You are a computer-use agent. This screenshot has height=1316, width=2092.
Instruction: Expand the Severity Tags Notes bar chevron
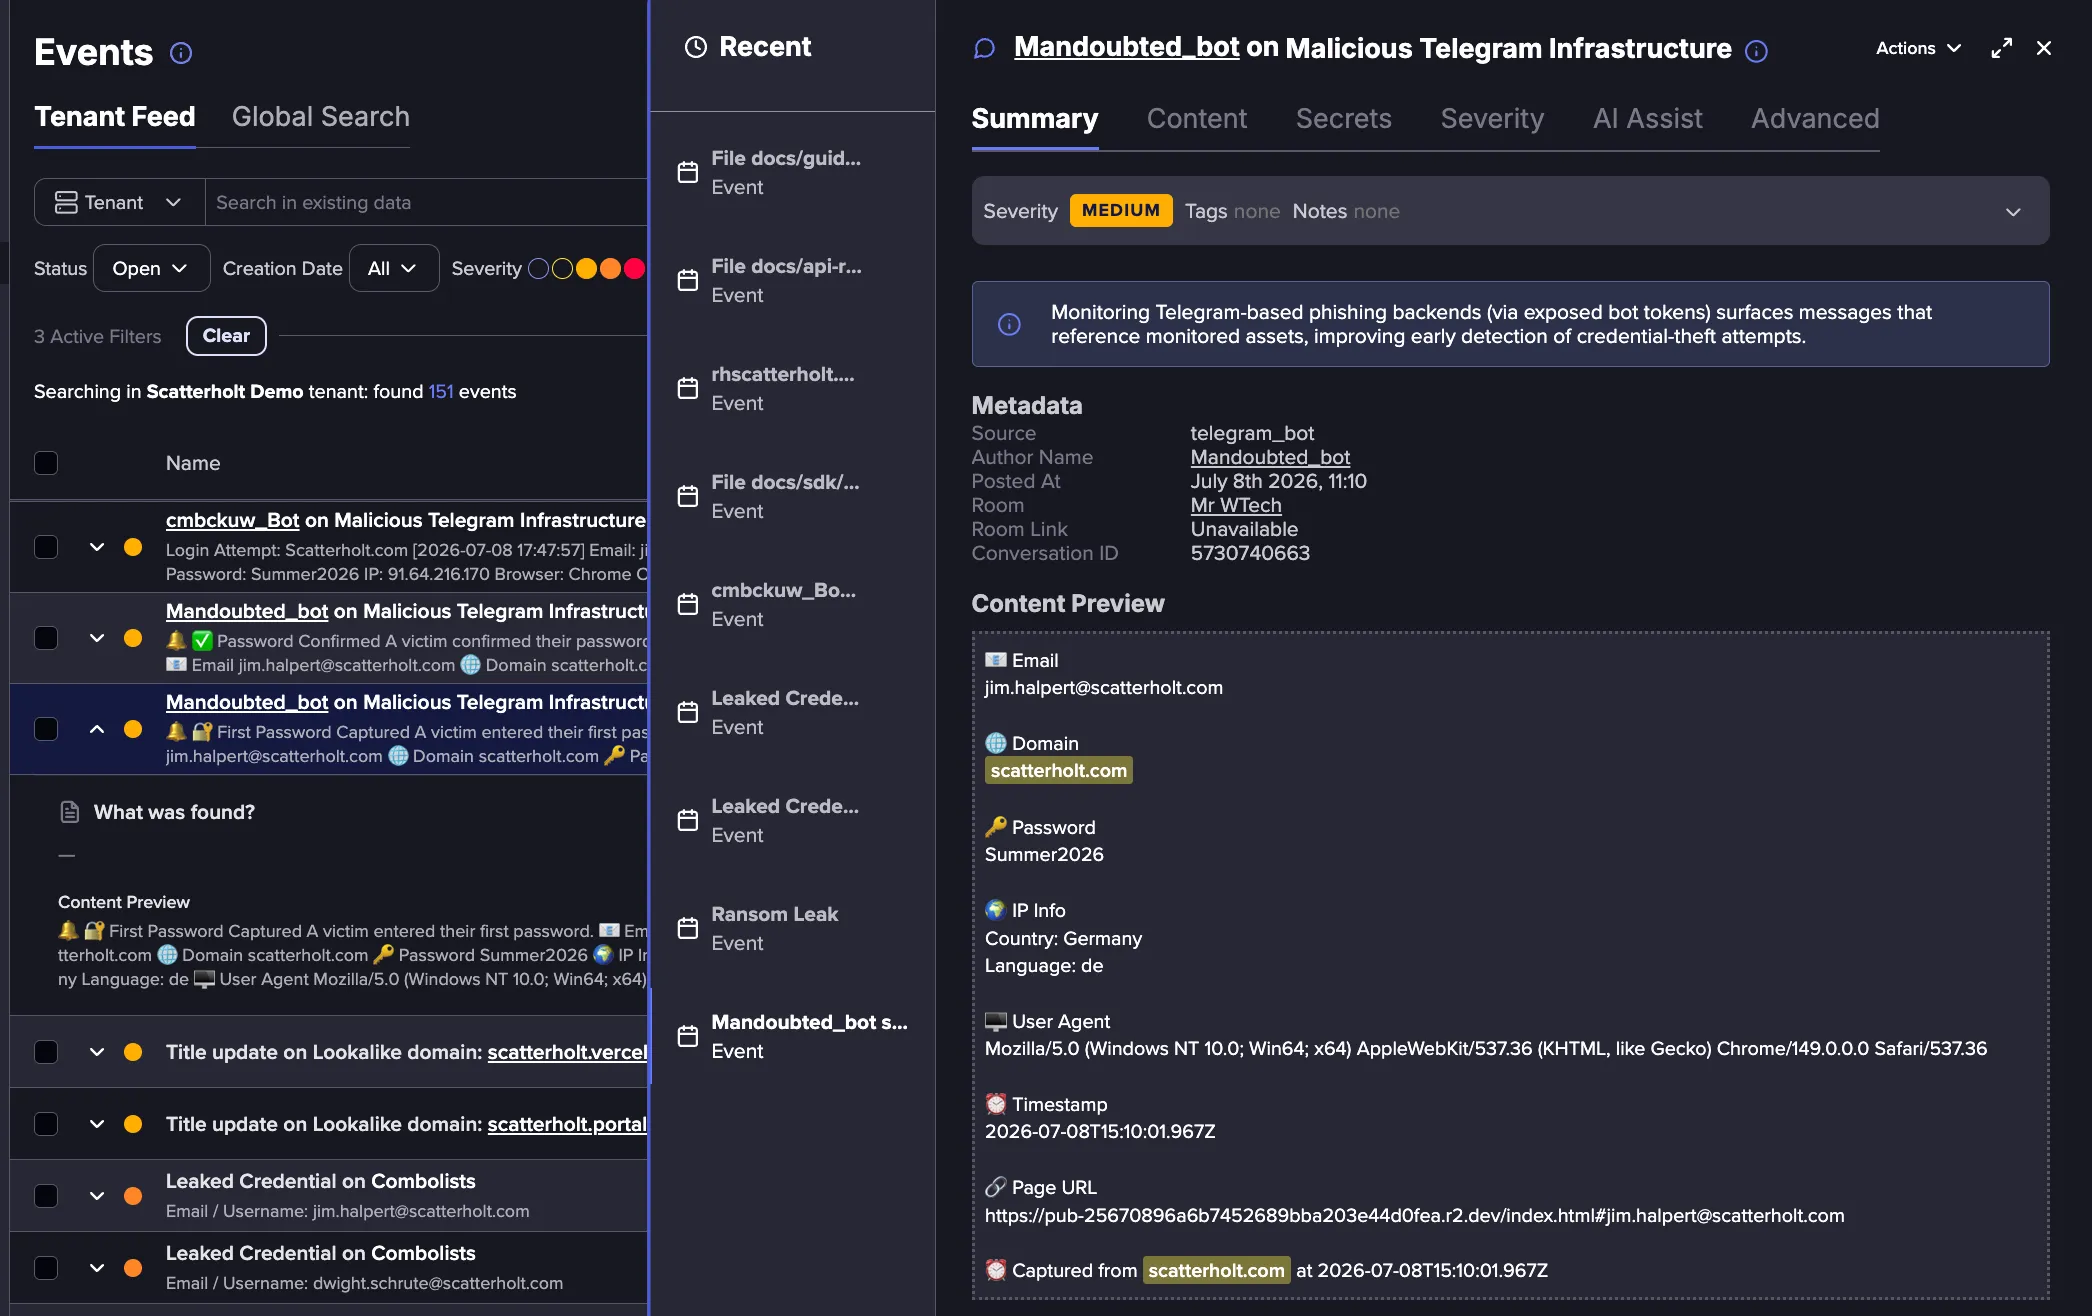coord(2013,212)
